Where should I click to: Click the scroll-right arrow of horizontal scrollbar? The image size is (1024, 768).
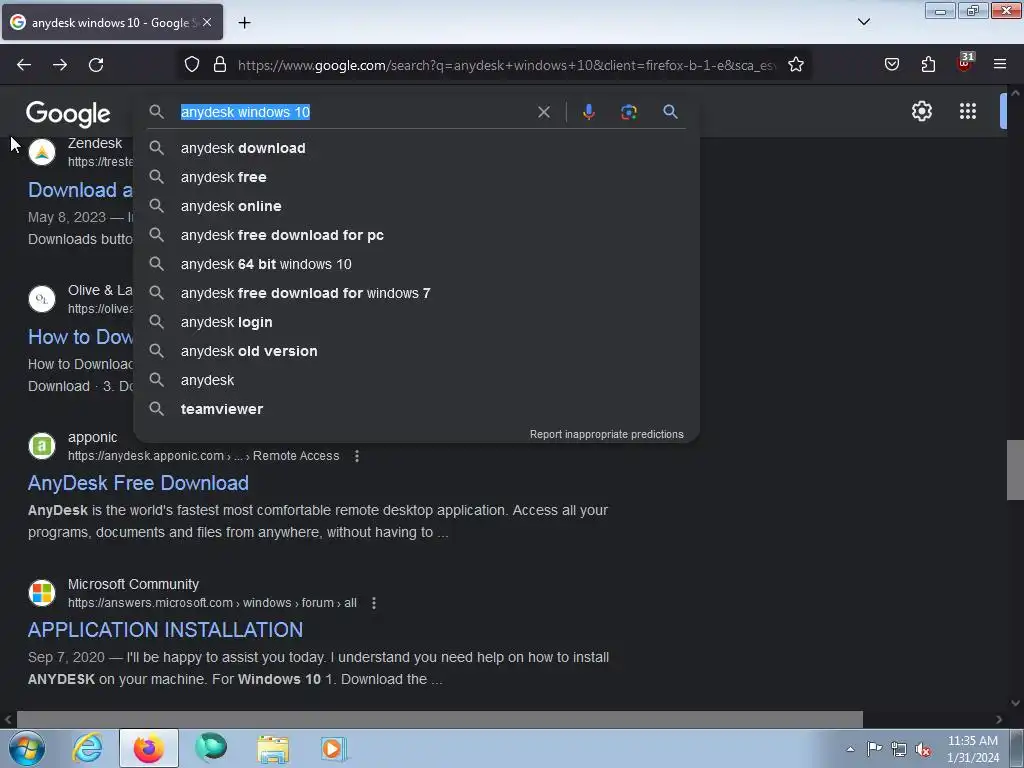point(999,720)
